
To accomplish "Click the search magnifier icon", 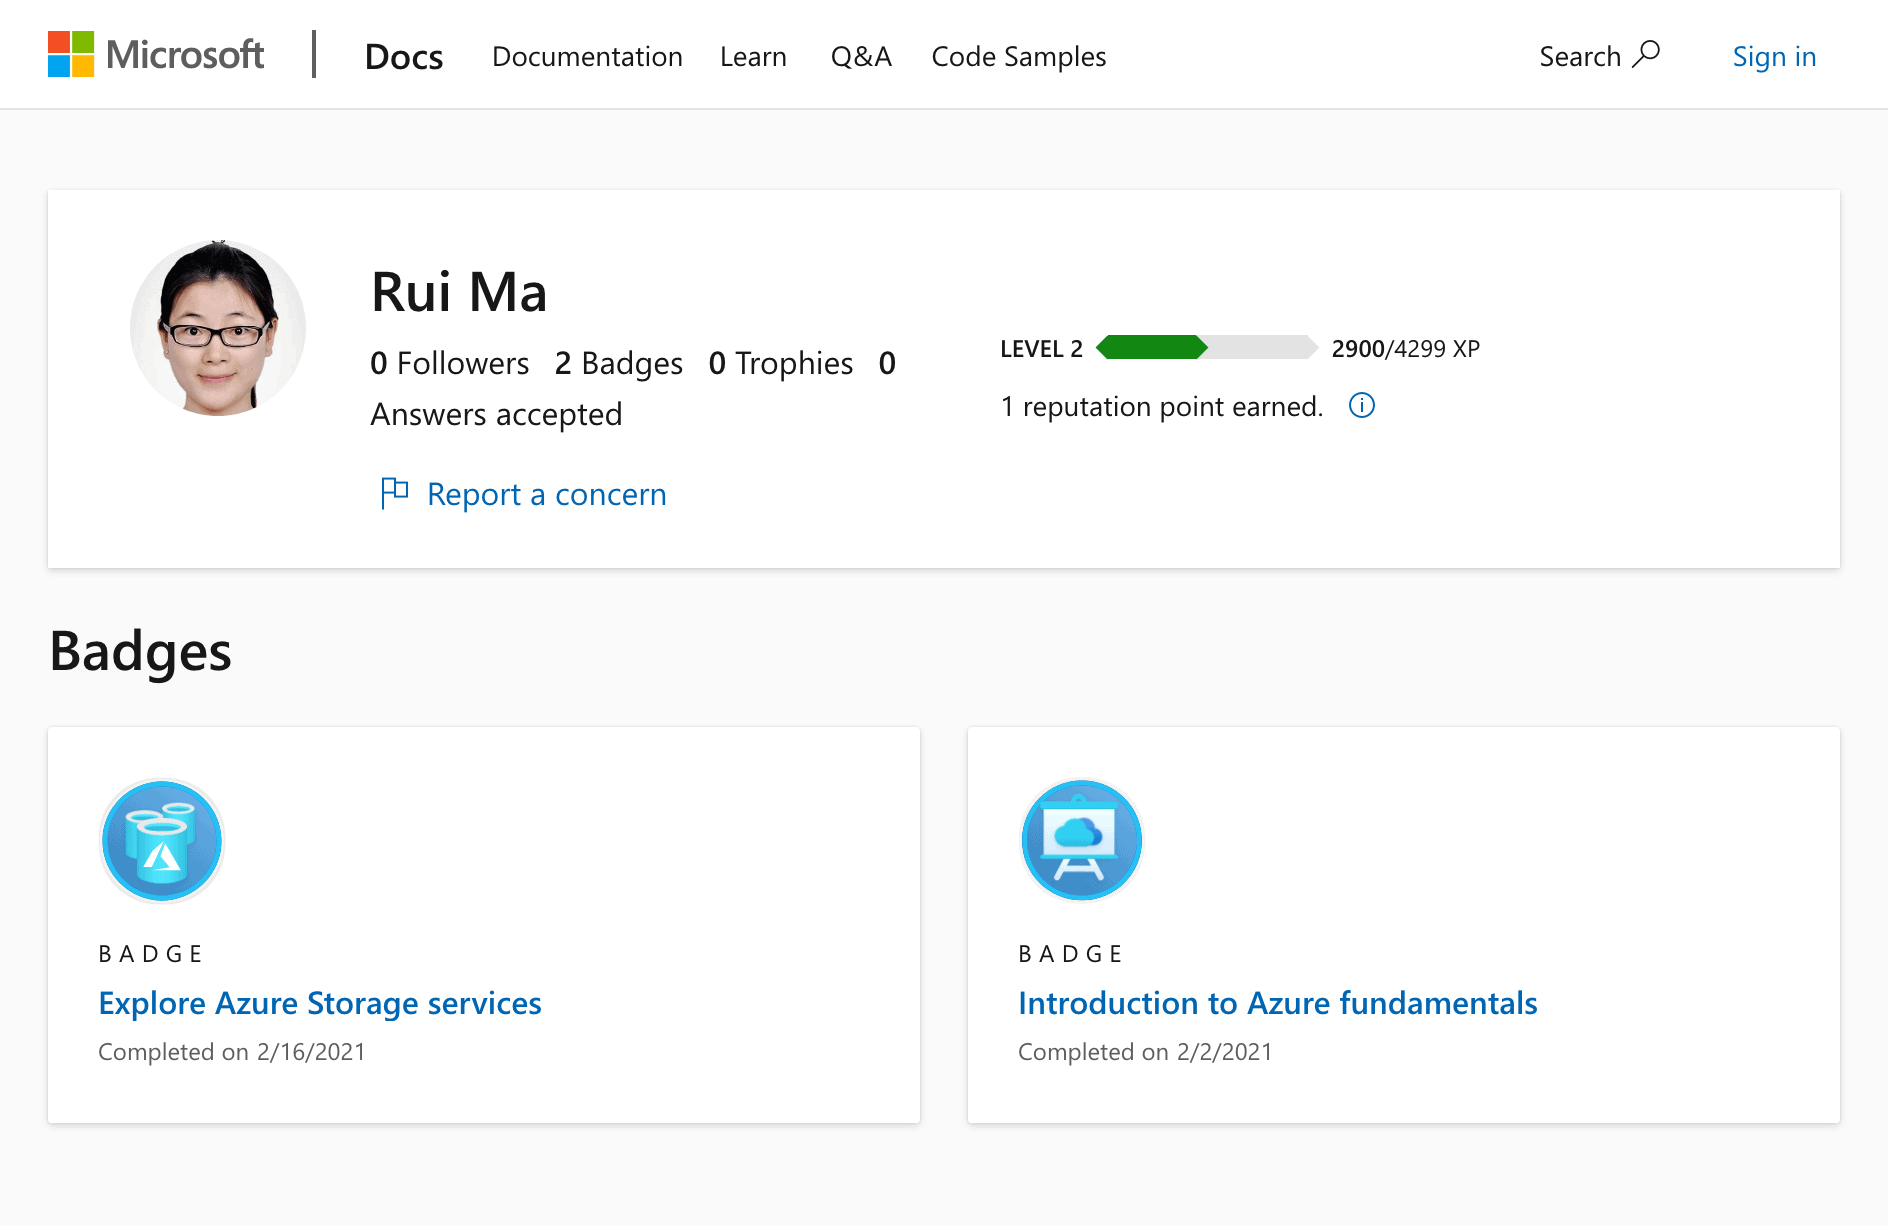I will click(1646, 55).
